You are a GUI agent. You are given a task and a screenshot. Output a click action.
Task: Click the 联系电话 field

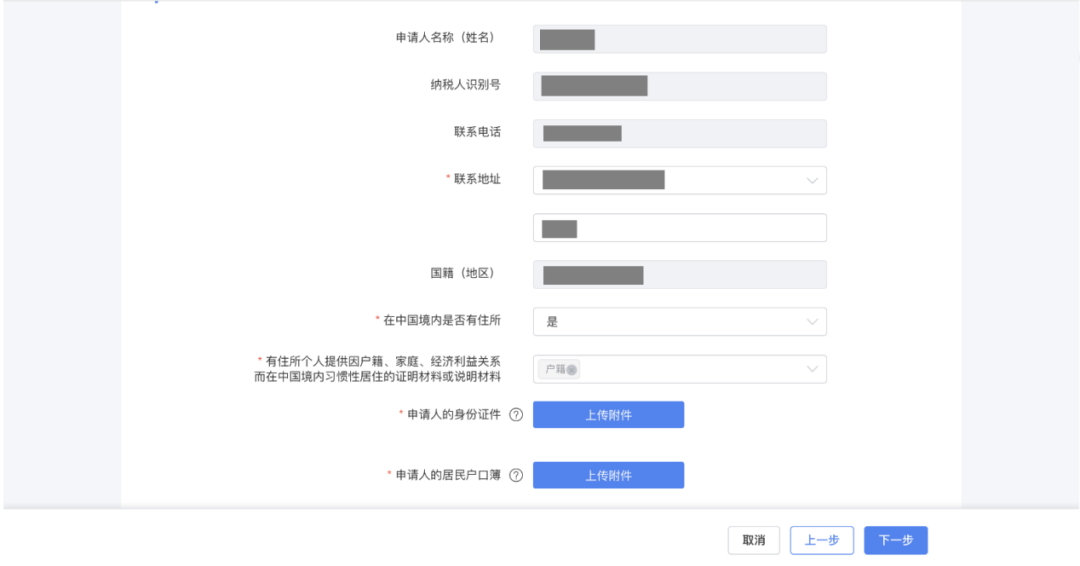click(680, 133)
